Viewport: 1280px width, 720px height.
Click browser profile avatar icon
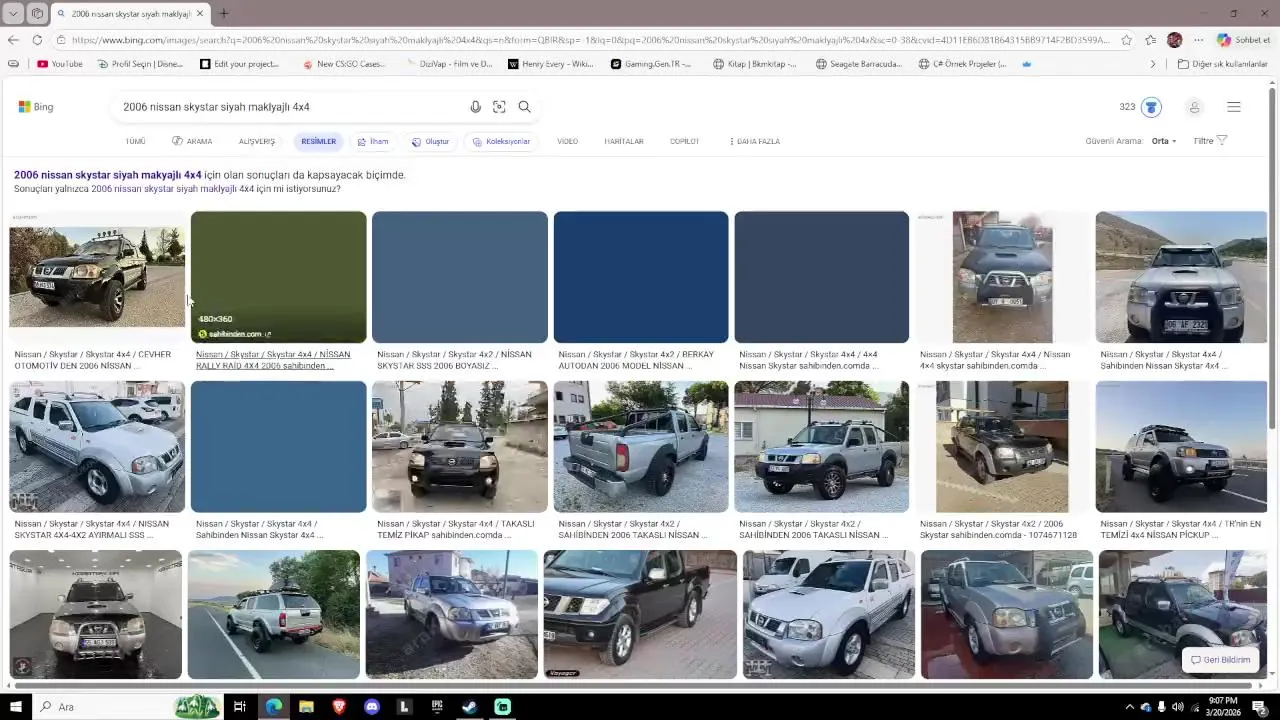pos(1174,40)
